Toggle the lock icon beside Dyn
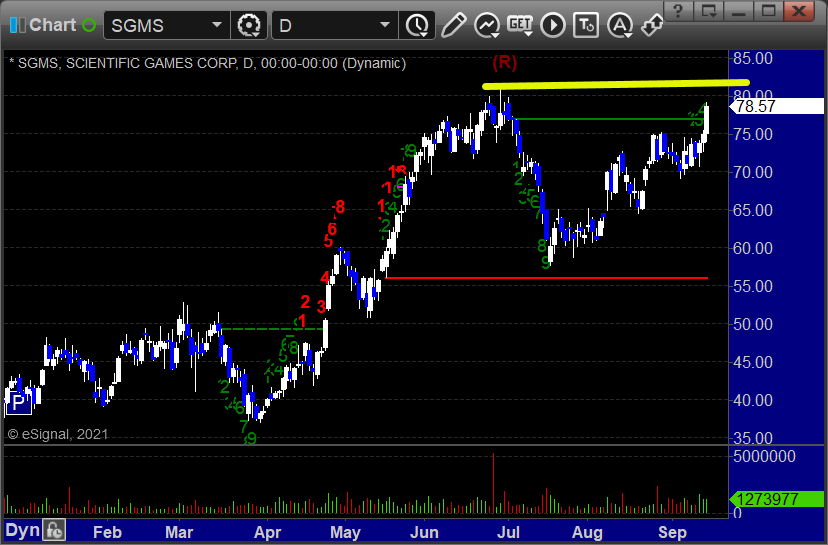 pyautogui.click(x=54, y=530)
